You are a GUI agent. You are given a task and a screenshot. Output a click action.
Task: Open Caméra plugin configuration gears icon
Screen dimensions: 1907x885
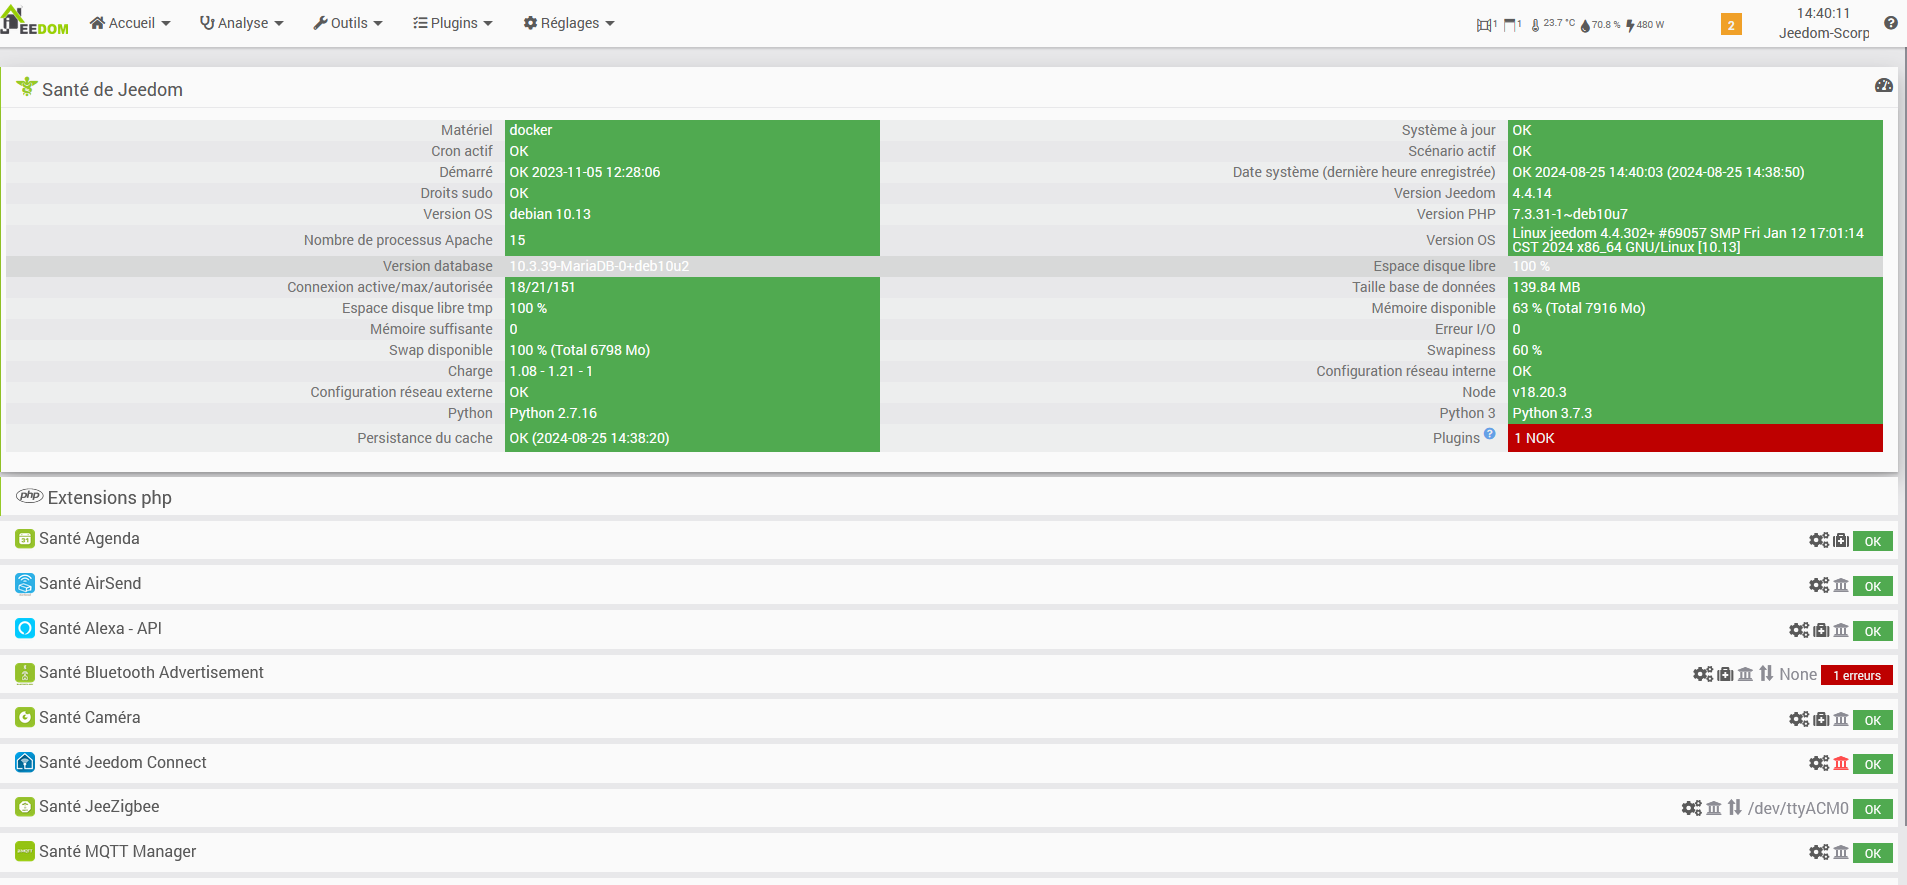1799,719
